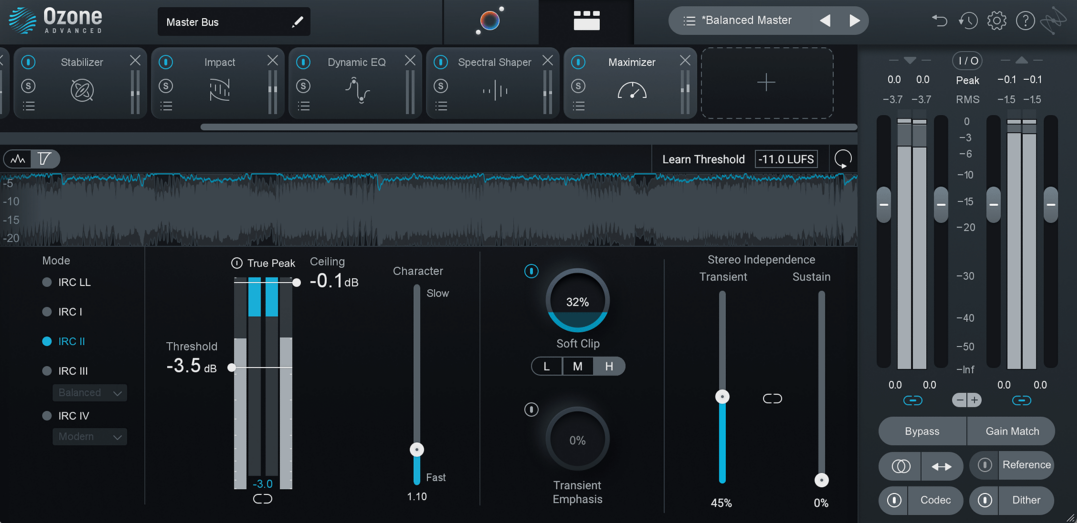Toggle True Peak limiting
1077x523 pixels.
pos(237,263)
